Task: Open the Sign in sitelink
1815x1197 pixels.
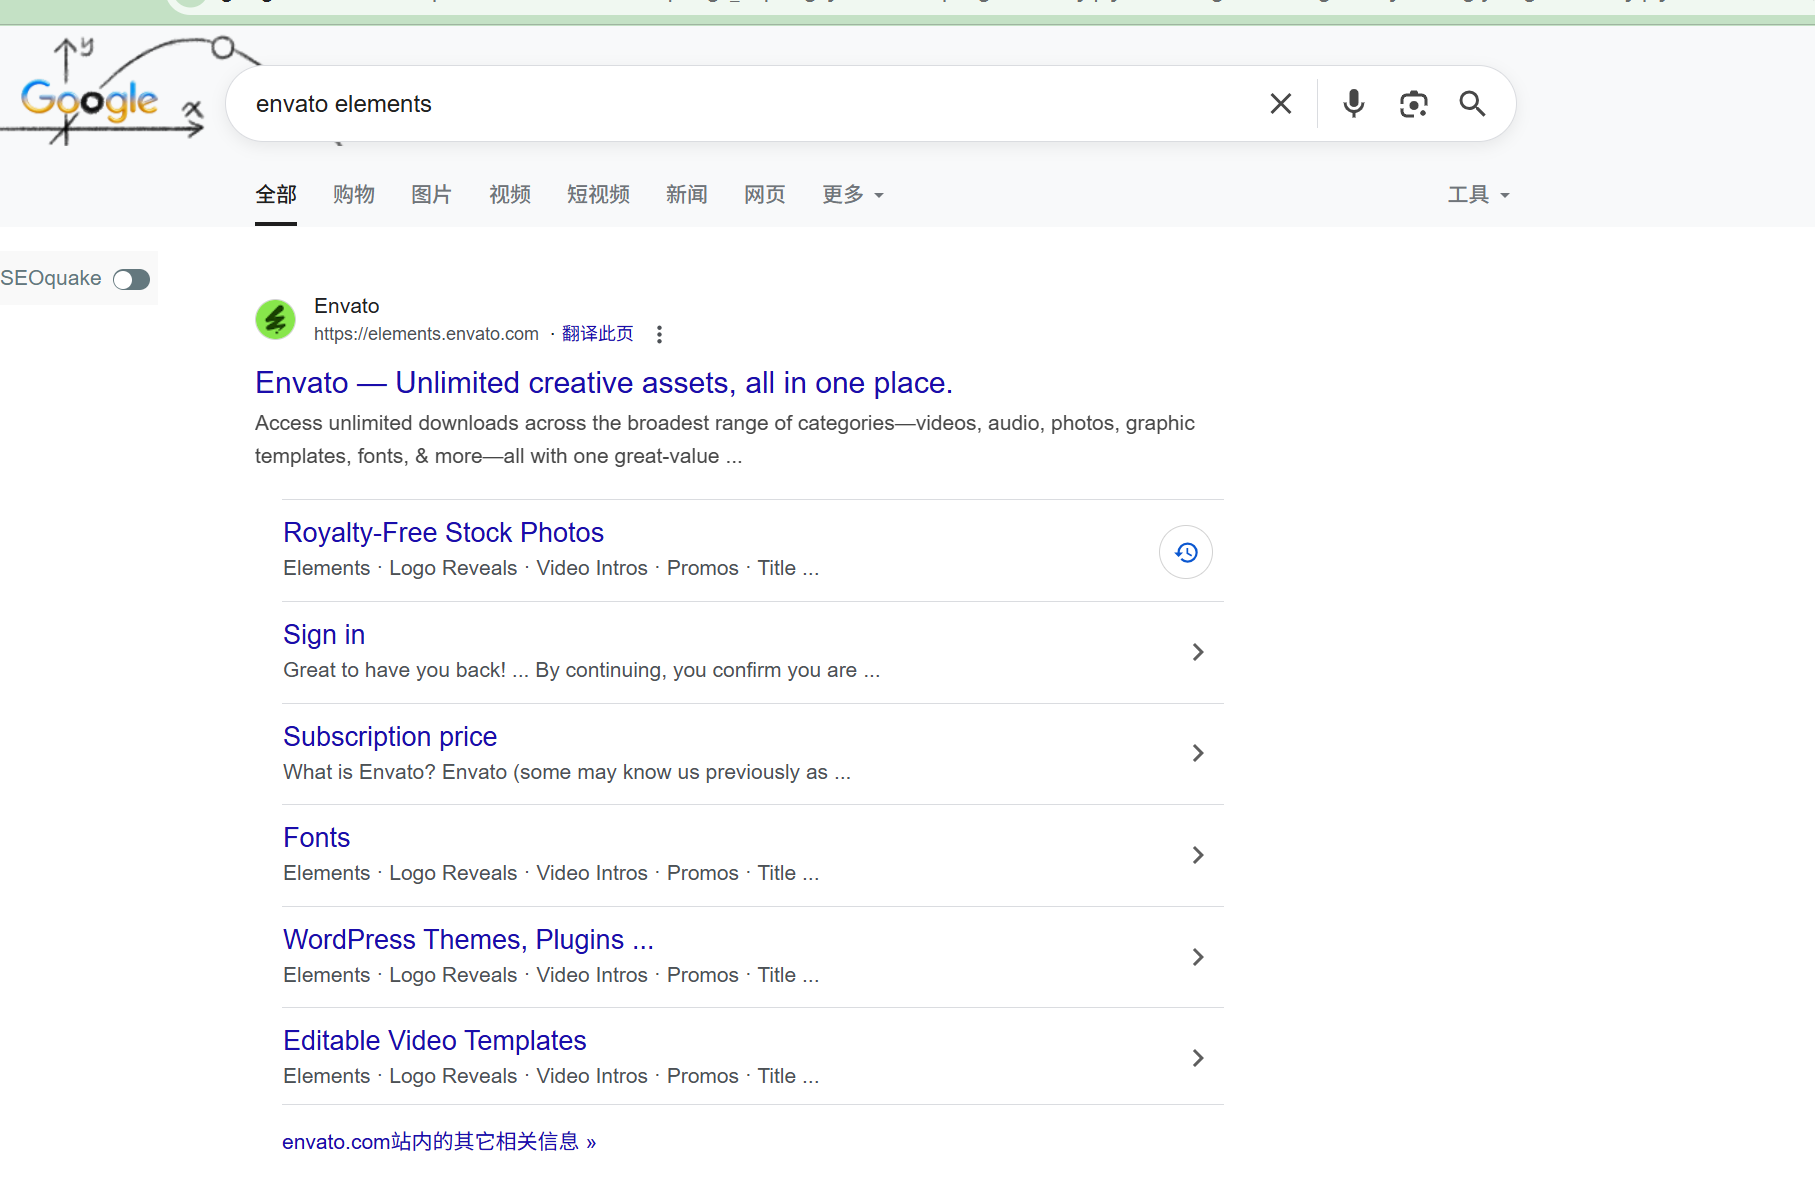Action: (x=324, y=635)
